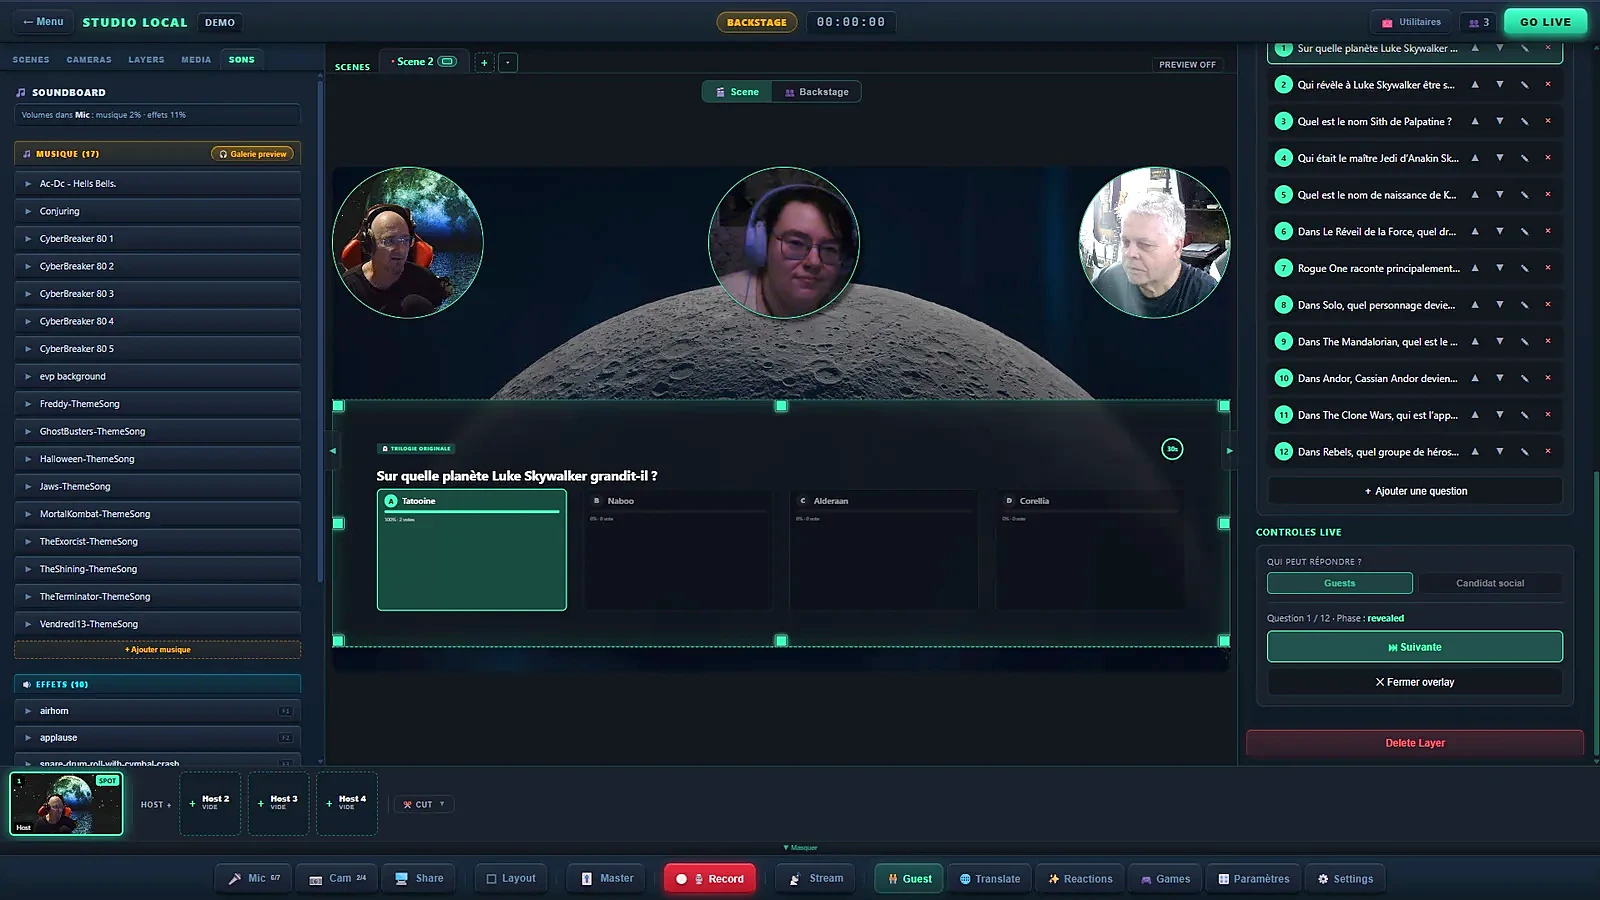Click Suivante to go to next question
Image resolution: width=1600 pixels, height=900 pixels.
click(1415, 647)
